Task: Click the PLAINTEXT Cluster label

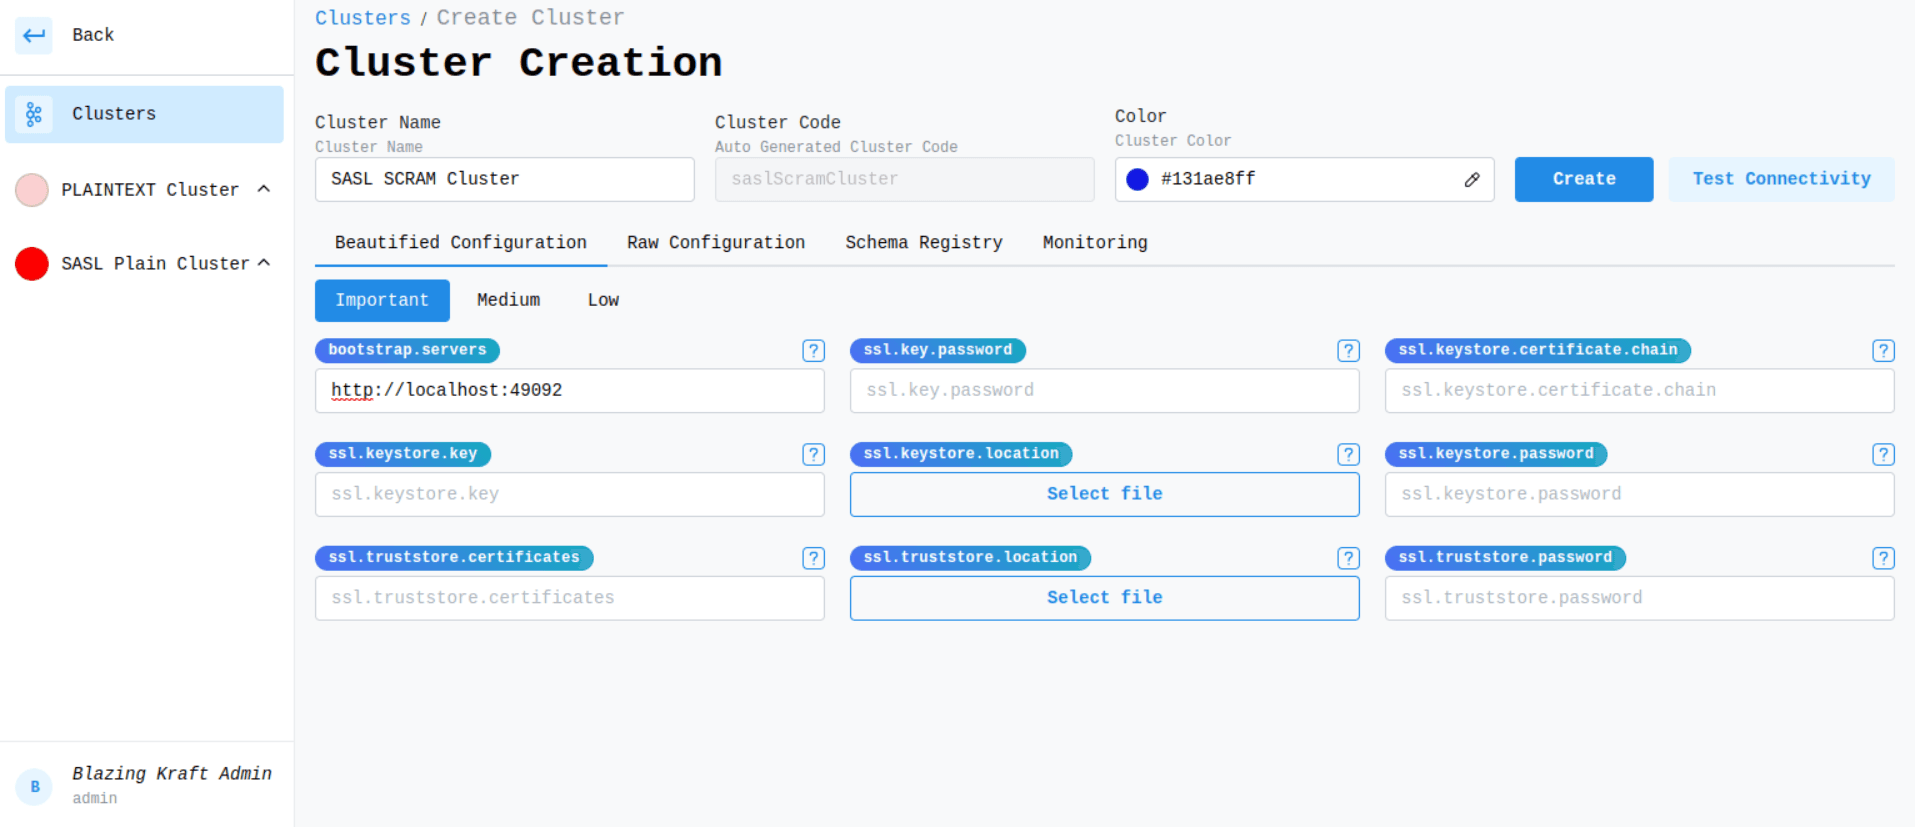Action: pos(150,190)
